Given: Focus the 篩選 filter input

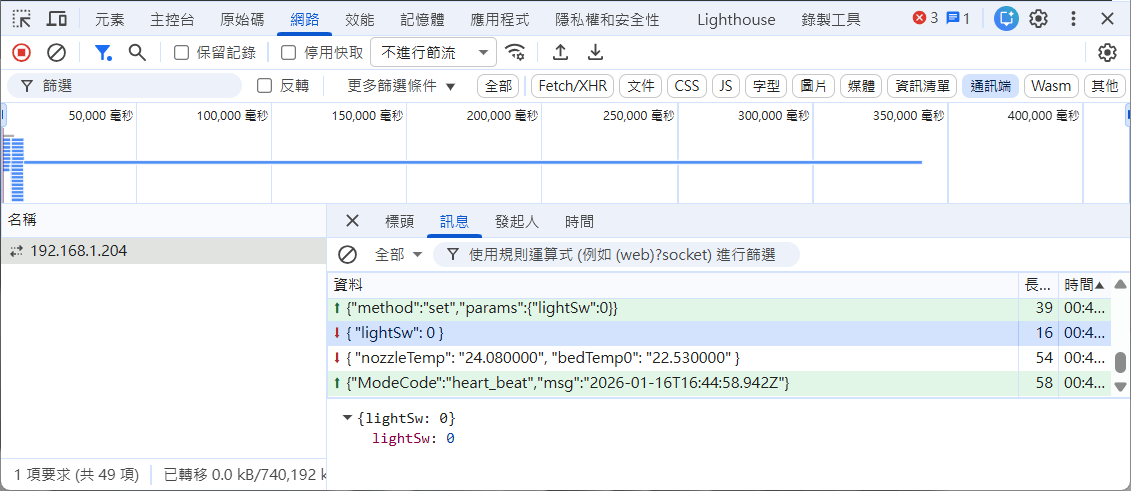Looking at the screenshot, I should [125, 86].
